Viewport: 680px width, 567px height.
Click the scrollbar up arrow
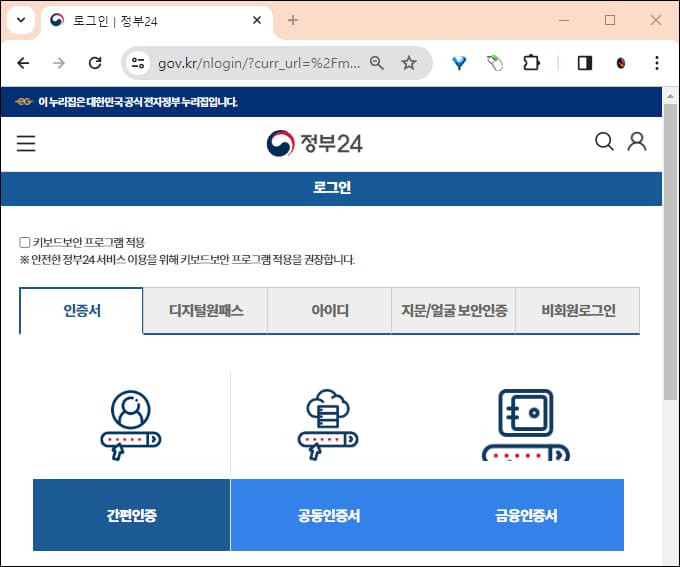[x=670, y=96]
